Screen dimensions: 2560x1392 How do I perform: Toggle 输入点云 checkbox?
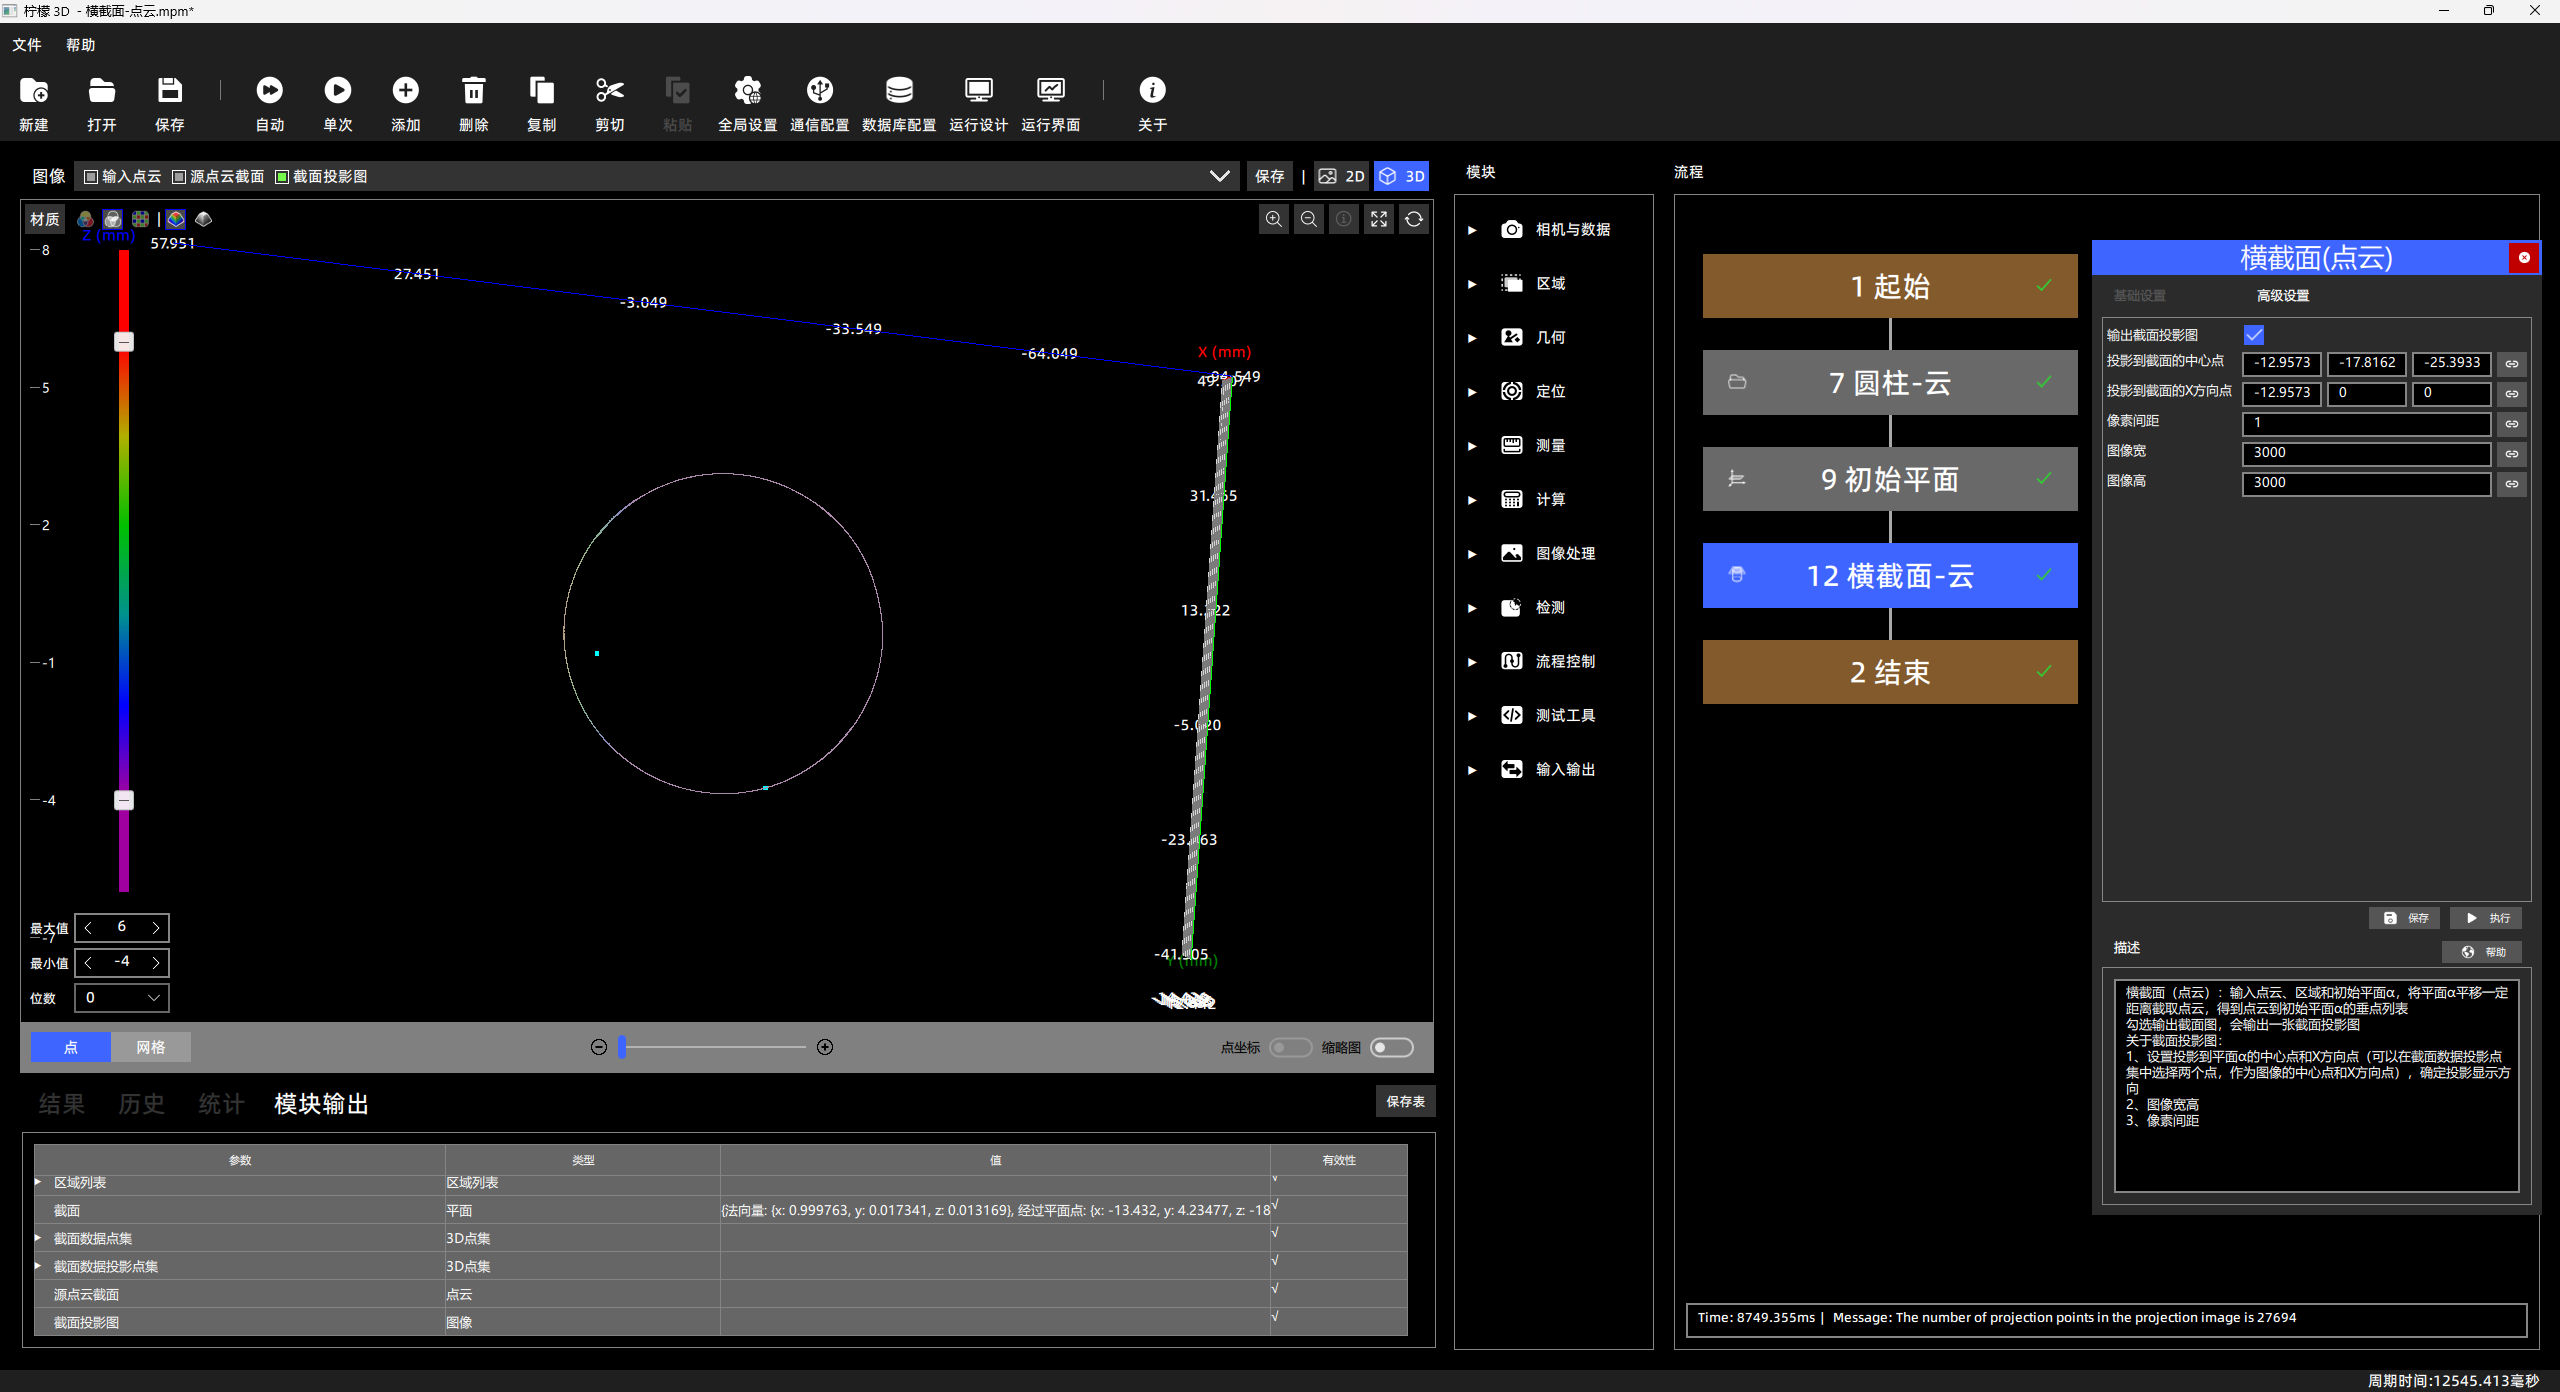pos(91,177)
